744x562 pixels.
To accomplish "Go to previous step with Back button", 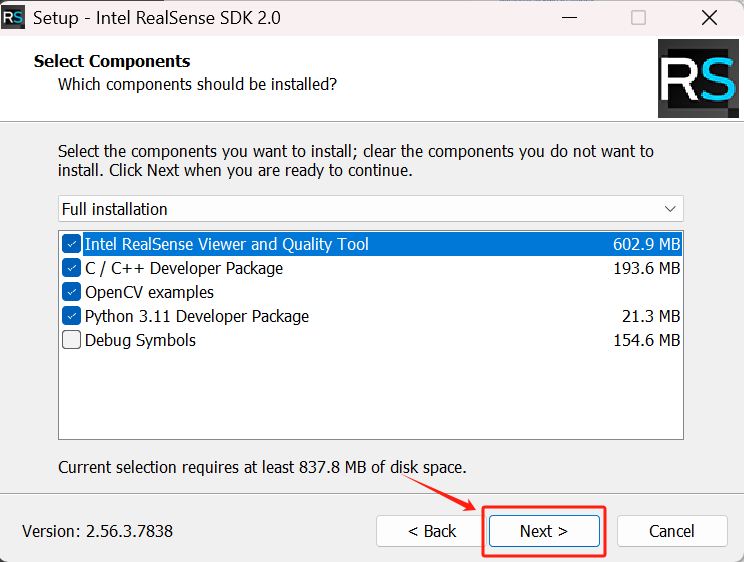I will [432, 531].
